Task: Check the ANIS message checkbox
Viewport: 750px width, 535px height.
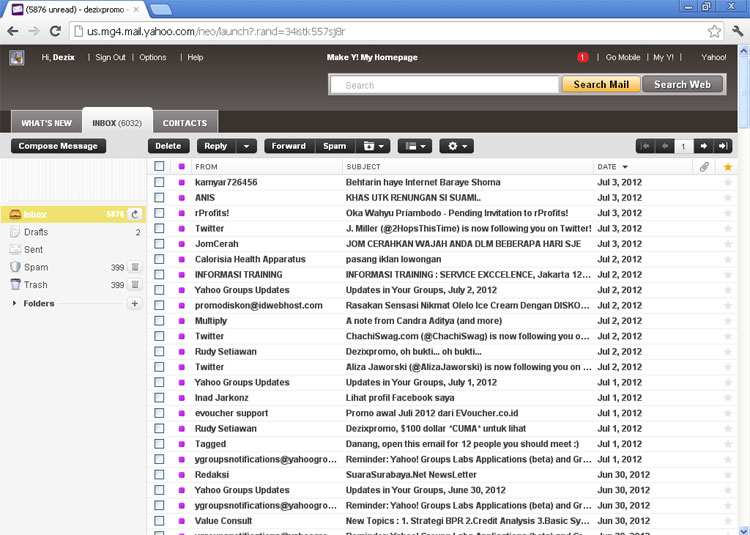Action: [159, 197]
